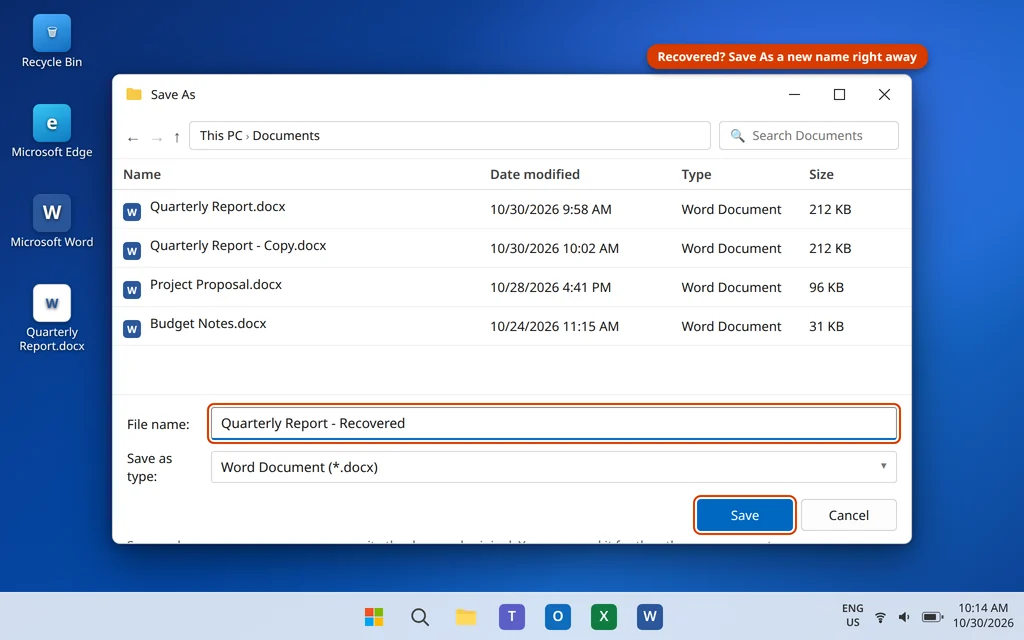Open File Explorer from the taskbar
Viewport: 1024px width, 640px height.
(466, 616)
